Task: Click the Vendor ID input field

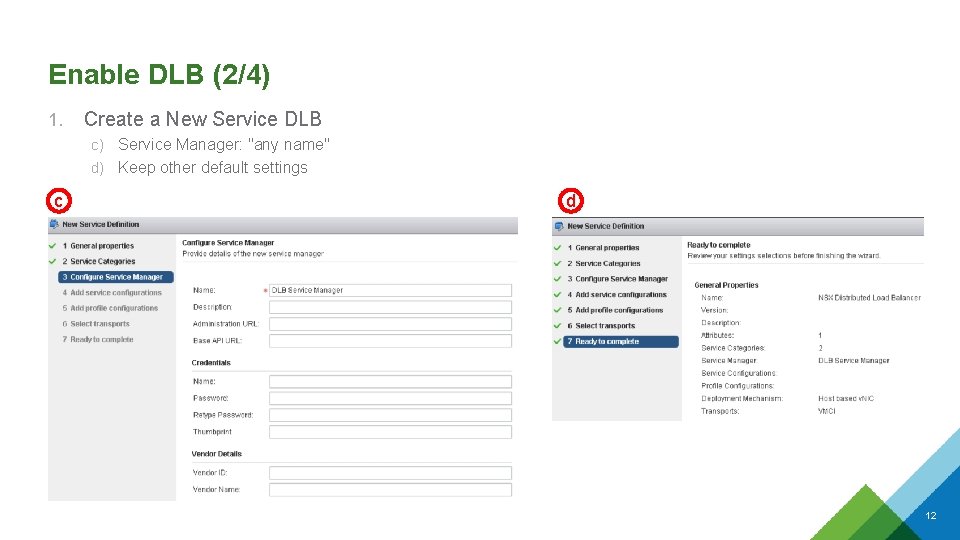Action: 390,473
